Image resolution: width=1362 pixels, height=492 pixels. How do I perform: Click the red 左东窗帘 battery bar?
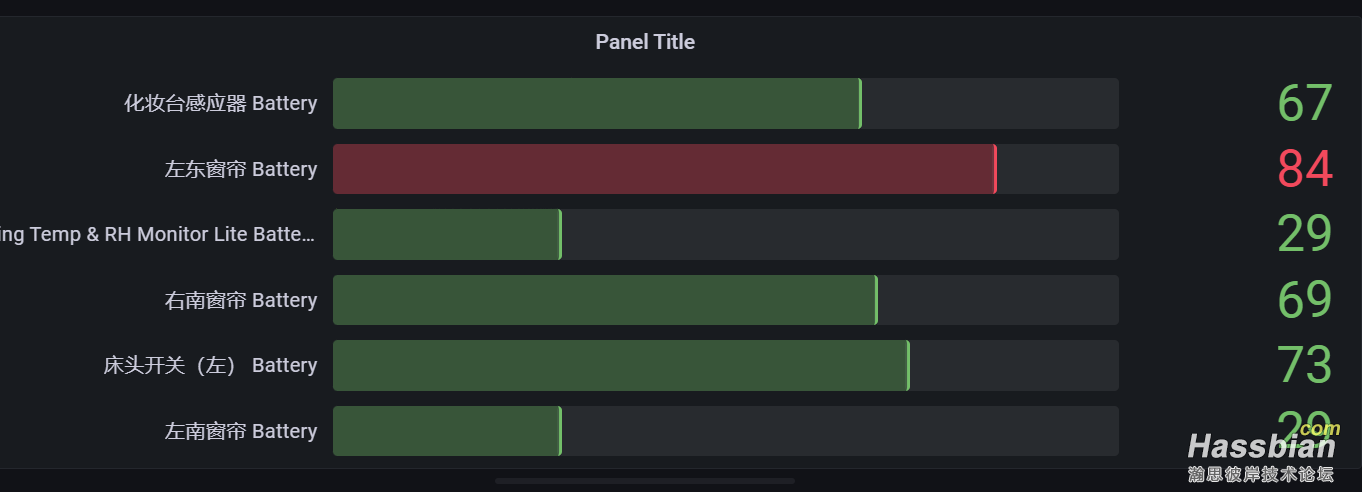[x=665, y=169]
